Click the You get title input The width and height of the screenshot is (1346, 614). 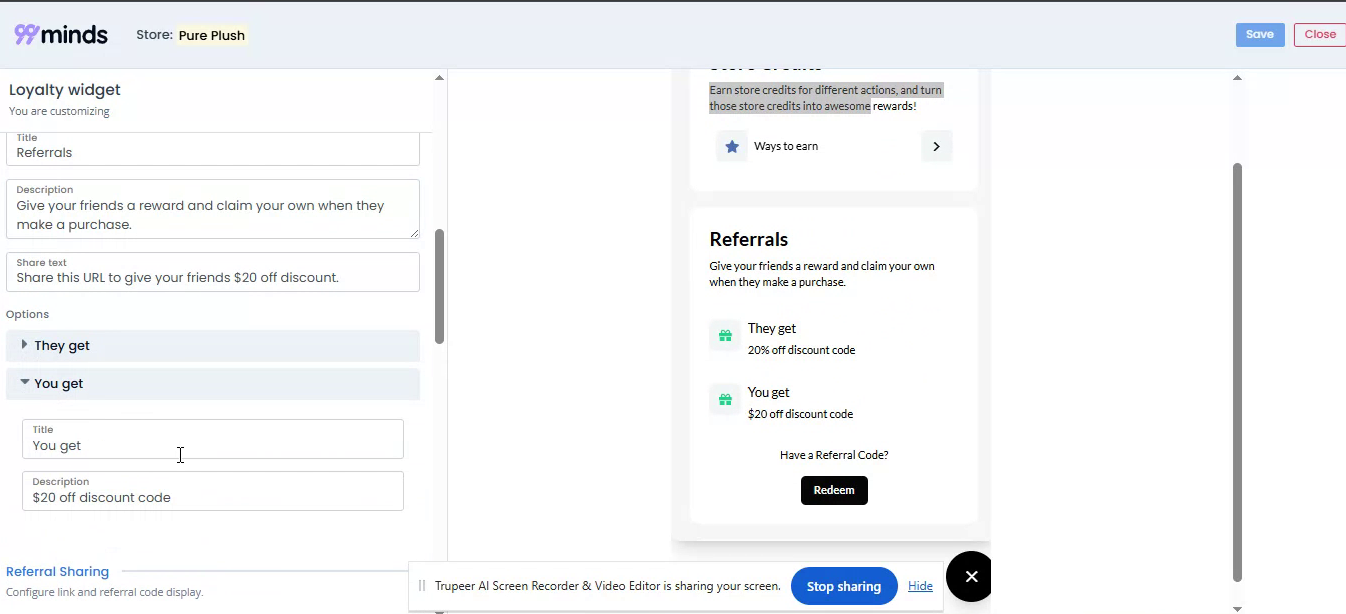213,439
